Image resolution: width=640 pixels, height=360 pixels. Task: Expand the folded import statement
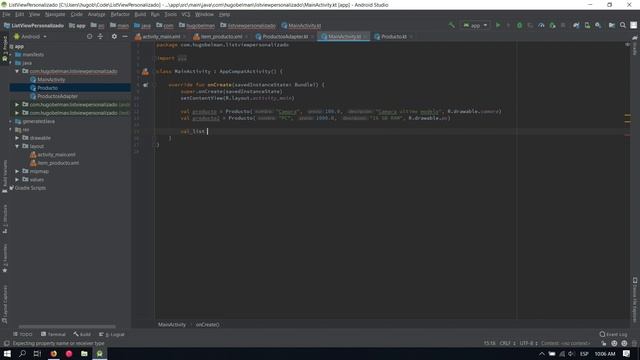coord(182,58)
